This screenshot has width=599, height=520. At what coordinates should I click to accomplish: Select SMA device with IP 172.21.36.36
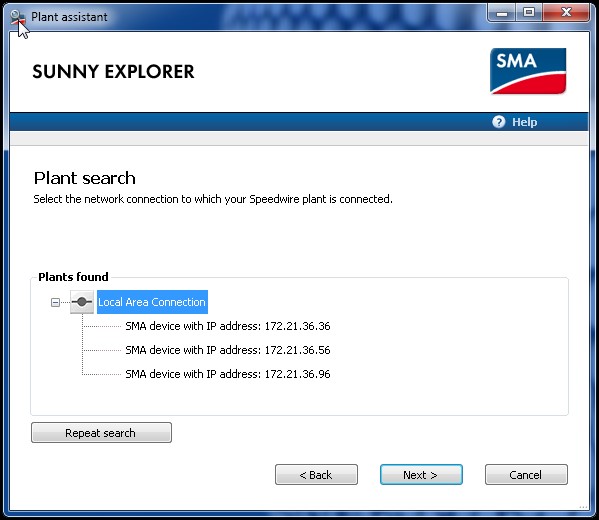pos(228,326)
